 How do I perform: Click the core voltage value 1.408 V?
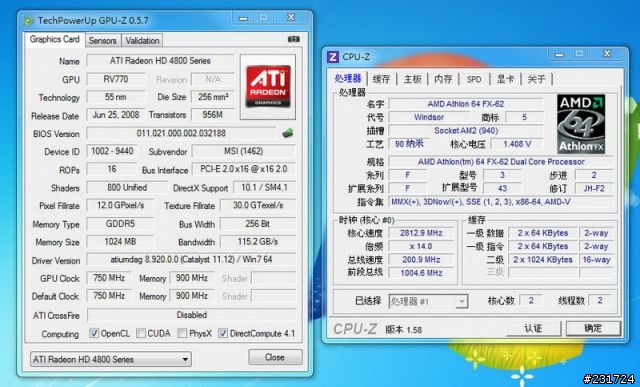click(517, 144)
